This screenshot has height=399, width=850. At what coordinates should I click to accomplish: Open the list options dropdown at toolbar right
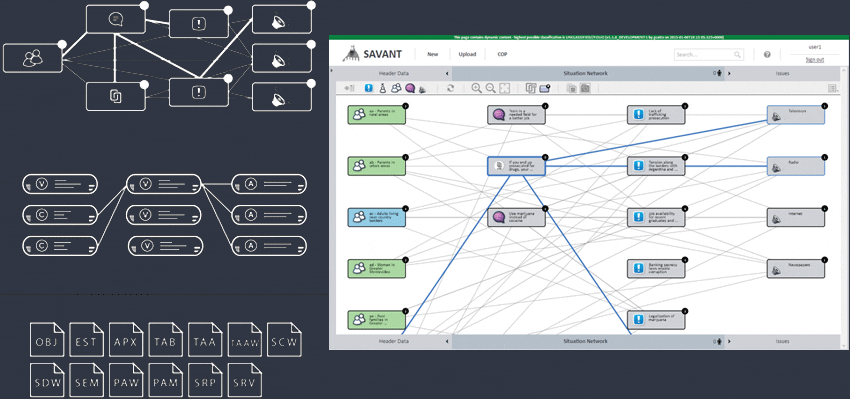coord(832,88)
